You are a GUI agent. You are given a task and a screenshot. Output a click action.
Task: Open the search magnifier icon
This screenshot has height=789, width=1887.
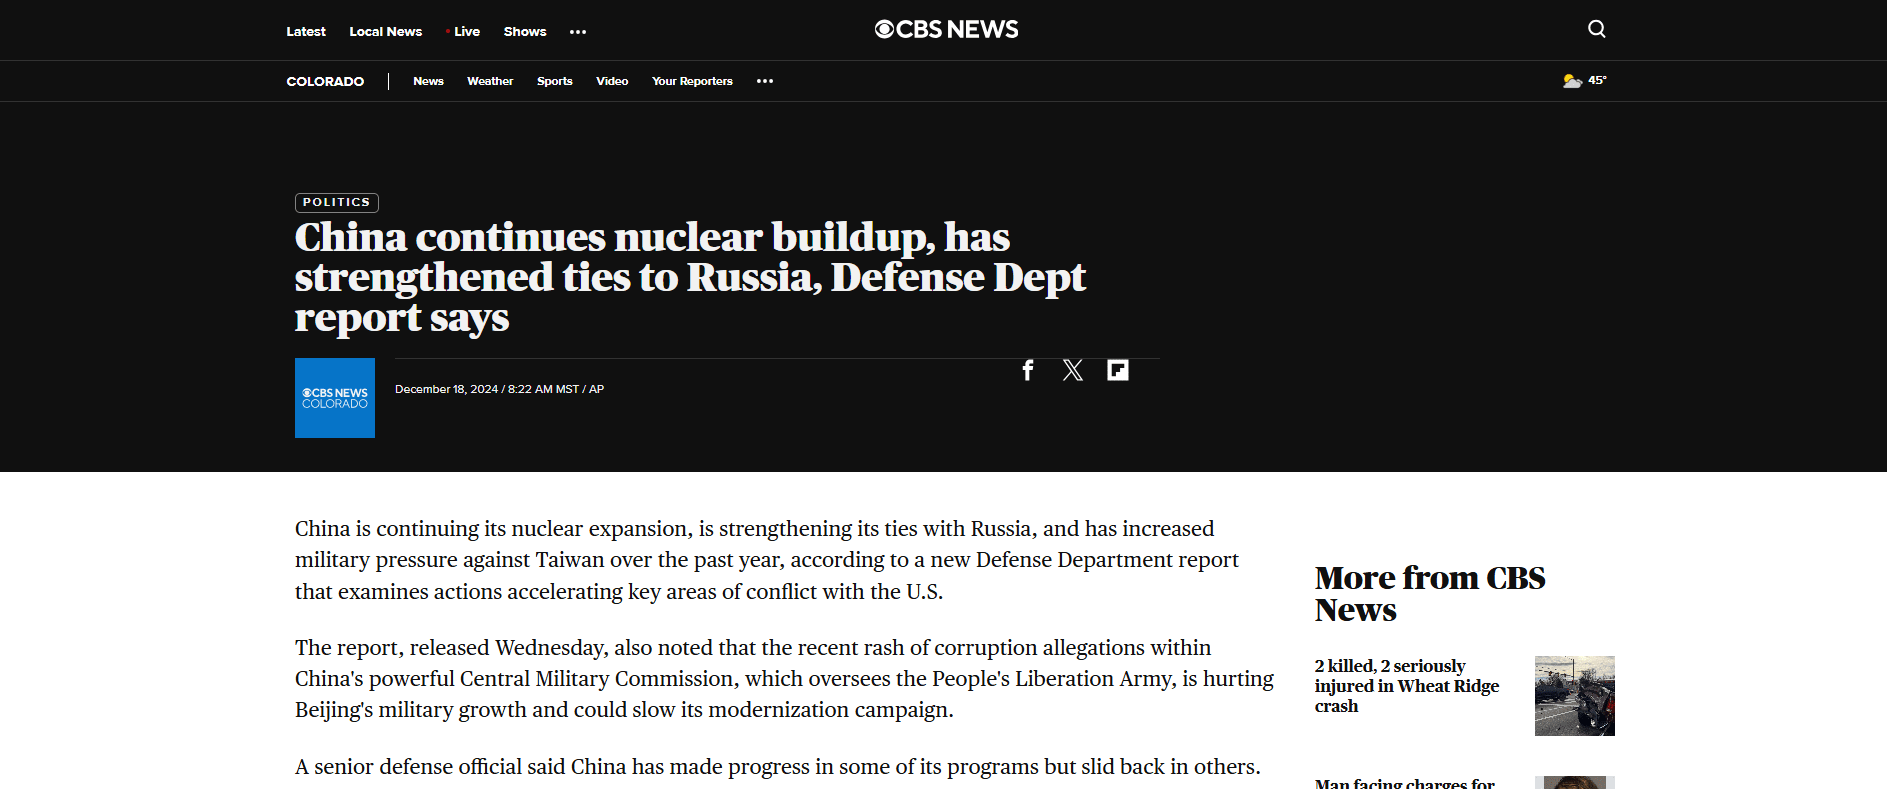point(1596,29)
